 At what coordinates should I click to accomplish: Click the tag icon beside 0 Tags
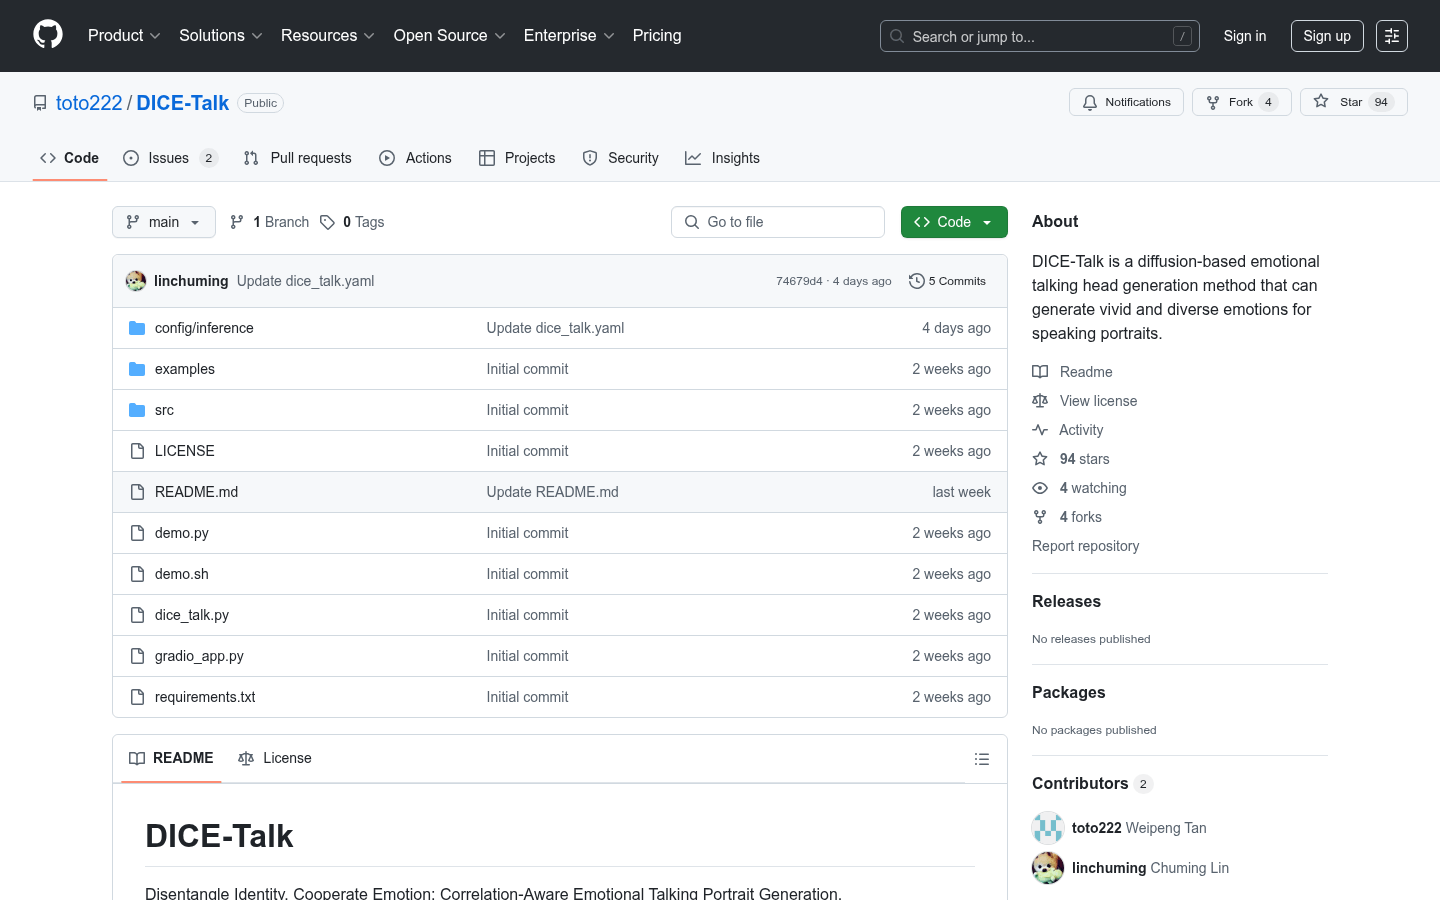click(x=327, y=222)
